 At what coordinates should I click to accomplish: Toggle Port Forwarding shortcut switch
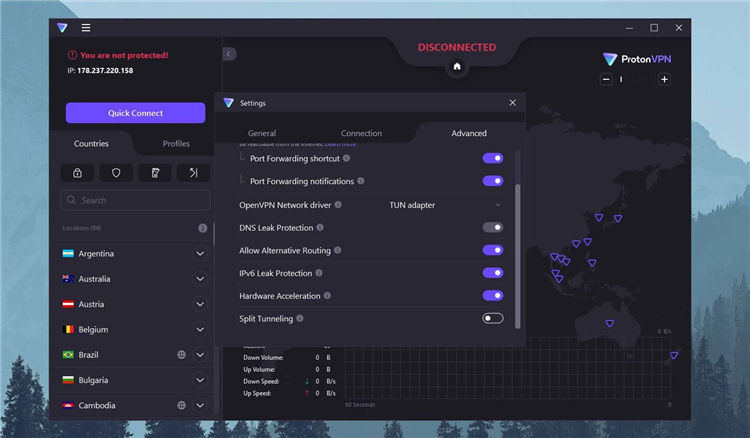tap(493, 158)
